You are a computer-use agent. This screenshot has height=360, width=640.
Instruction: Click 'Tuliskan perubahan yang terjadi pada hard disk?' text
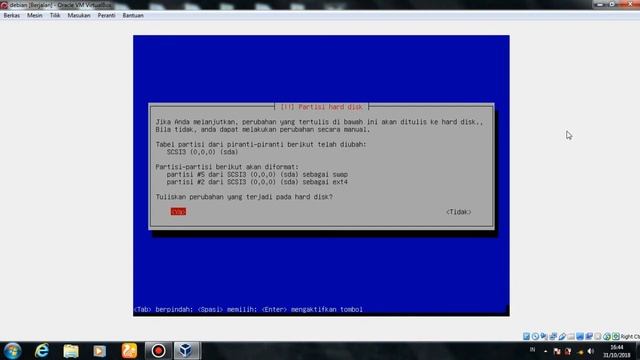point(244,197)
